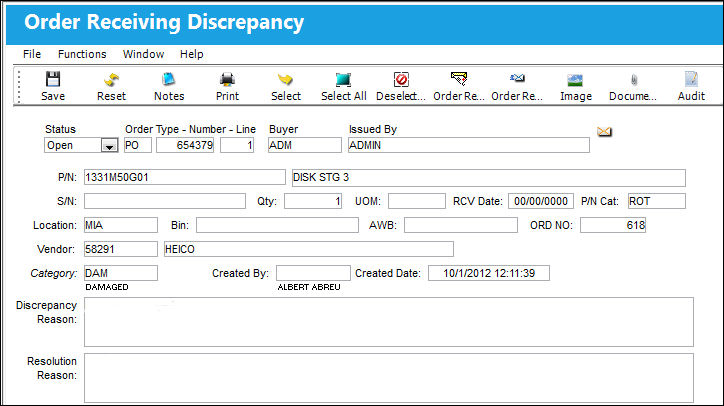Click the Discrepancy Reason text area

point(389,322)
